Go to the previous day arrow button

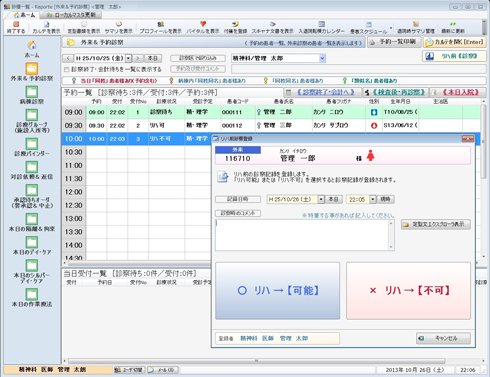click(68, 58)
